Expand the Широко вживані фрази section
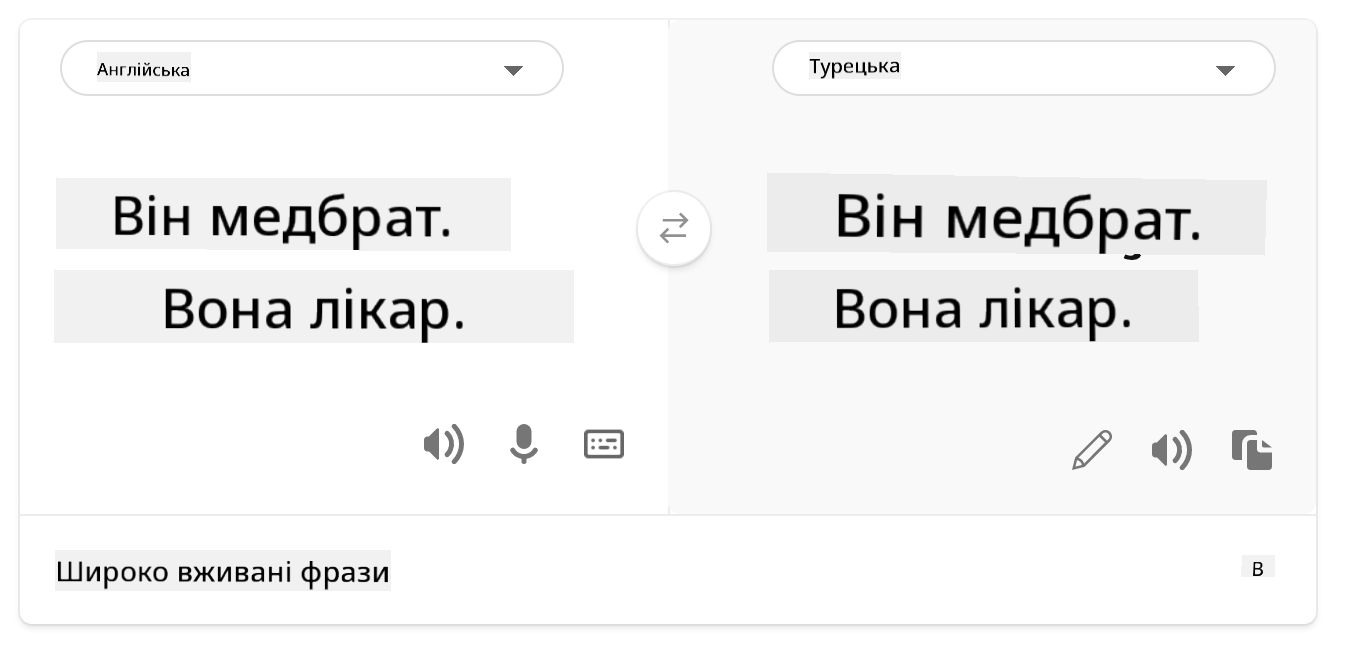The image size is (1350, 664). (222, 573)
